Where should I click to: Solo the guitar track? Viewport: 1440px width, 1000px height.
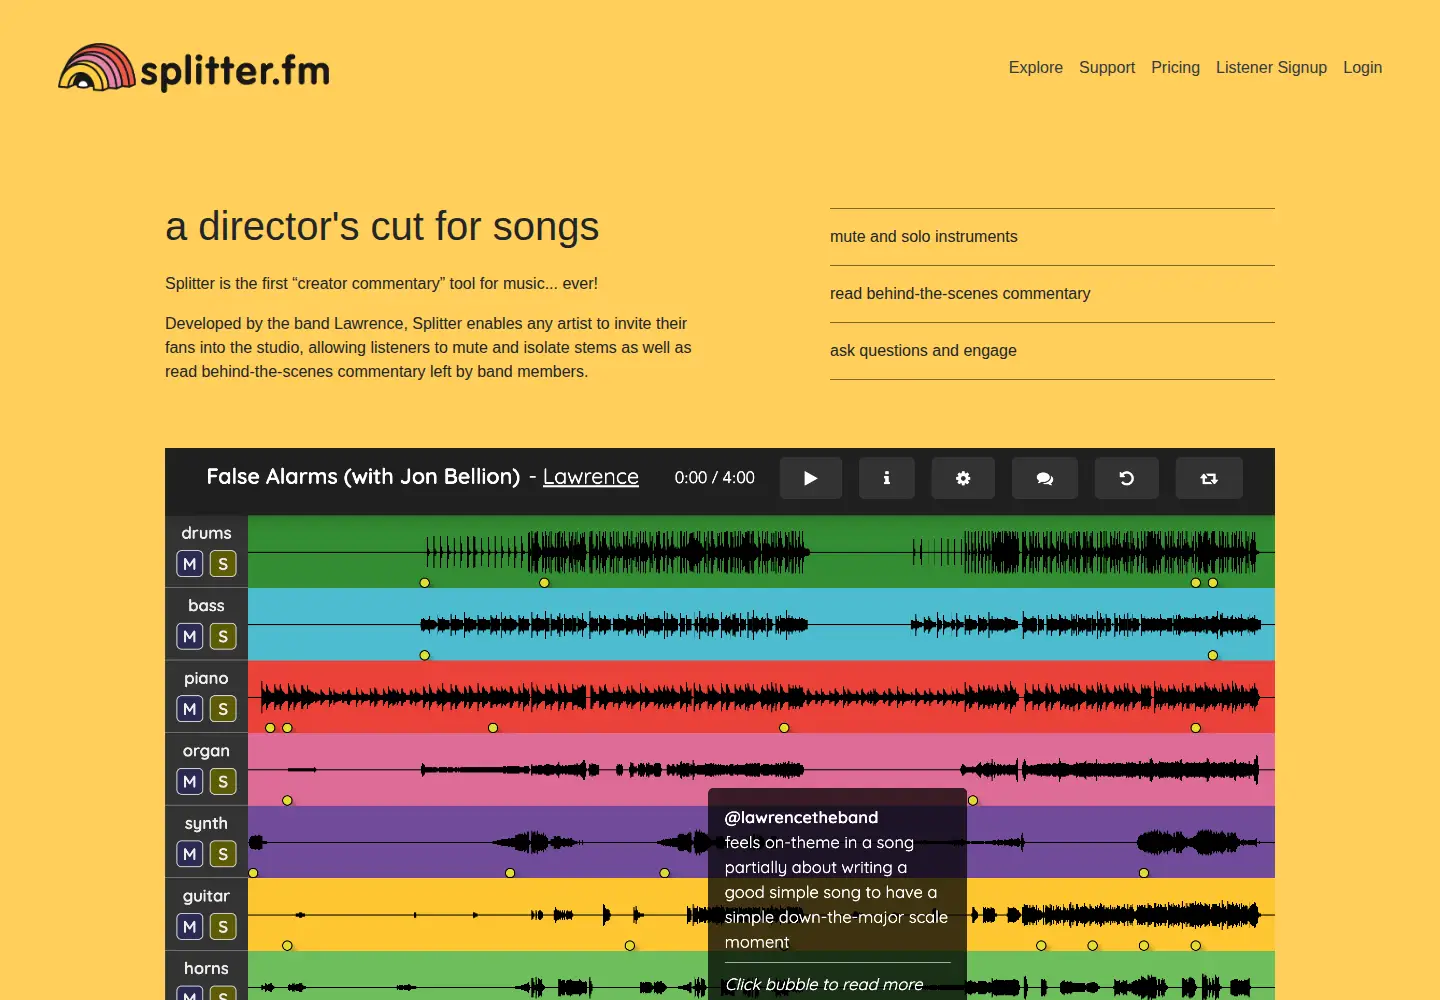(223, 927)
